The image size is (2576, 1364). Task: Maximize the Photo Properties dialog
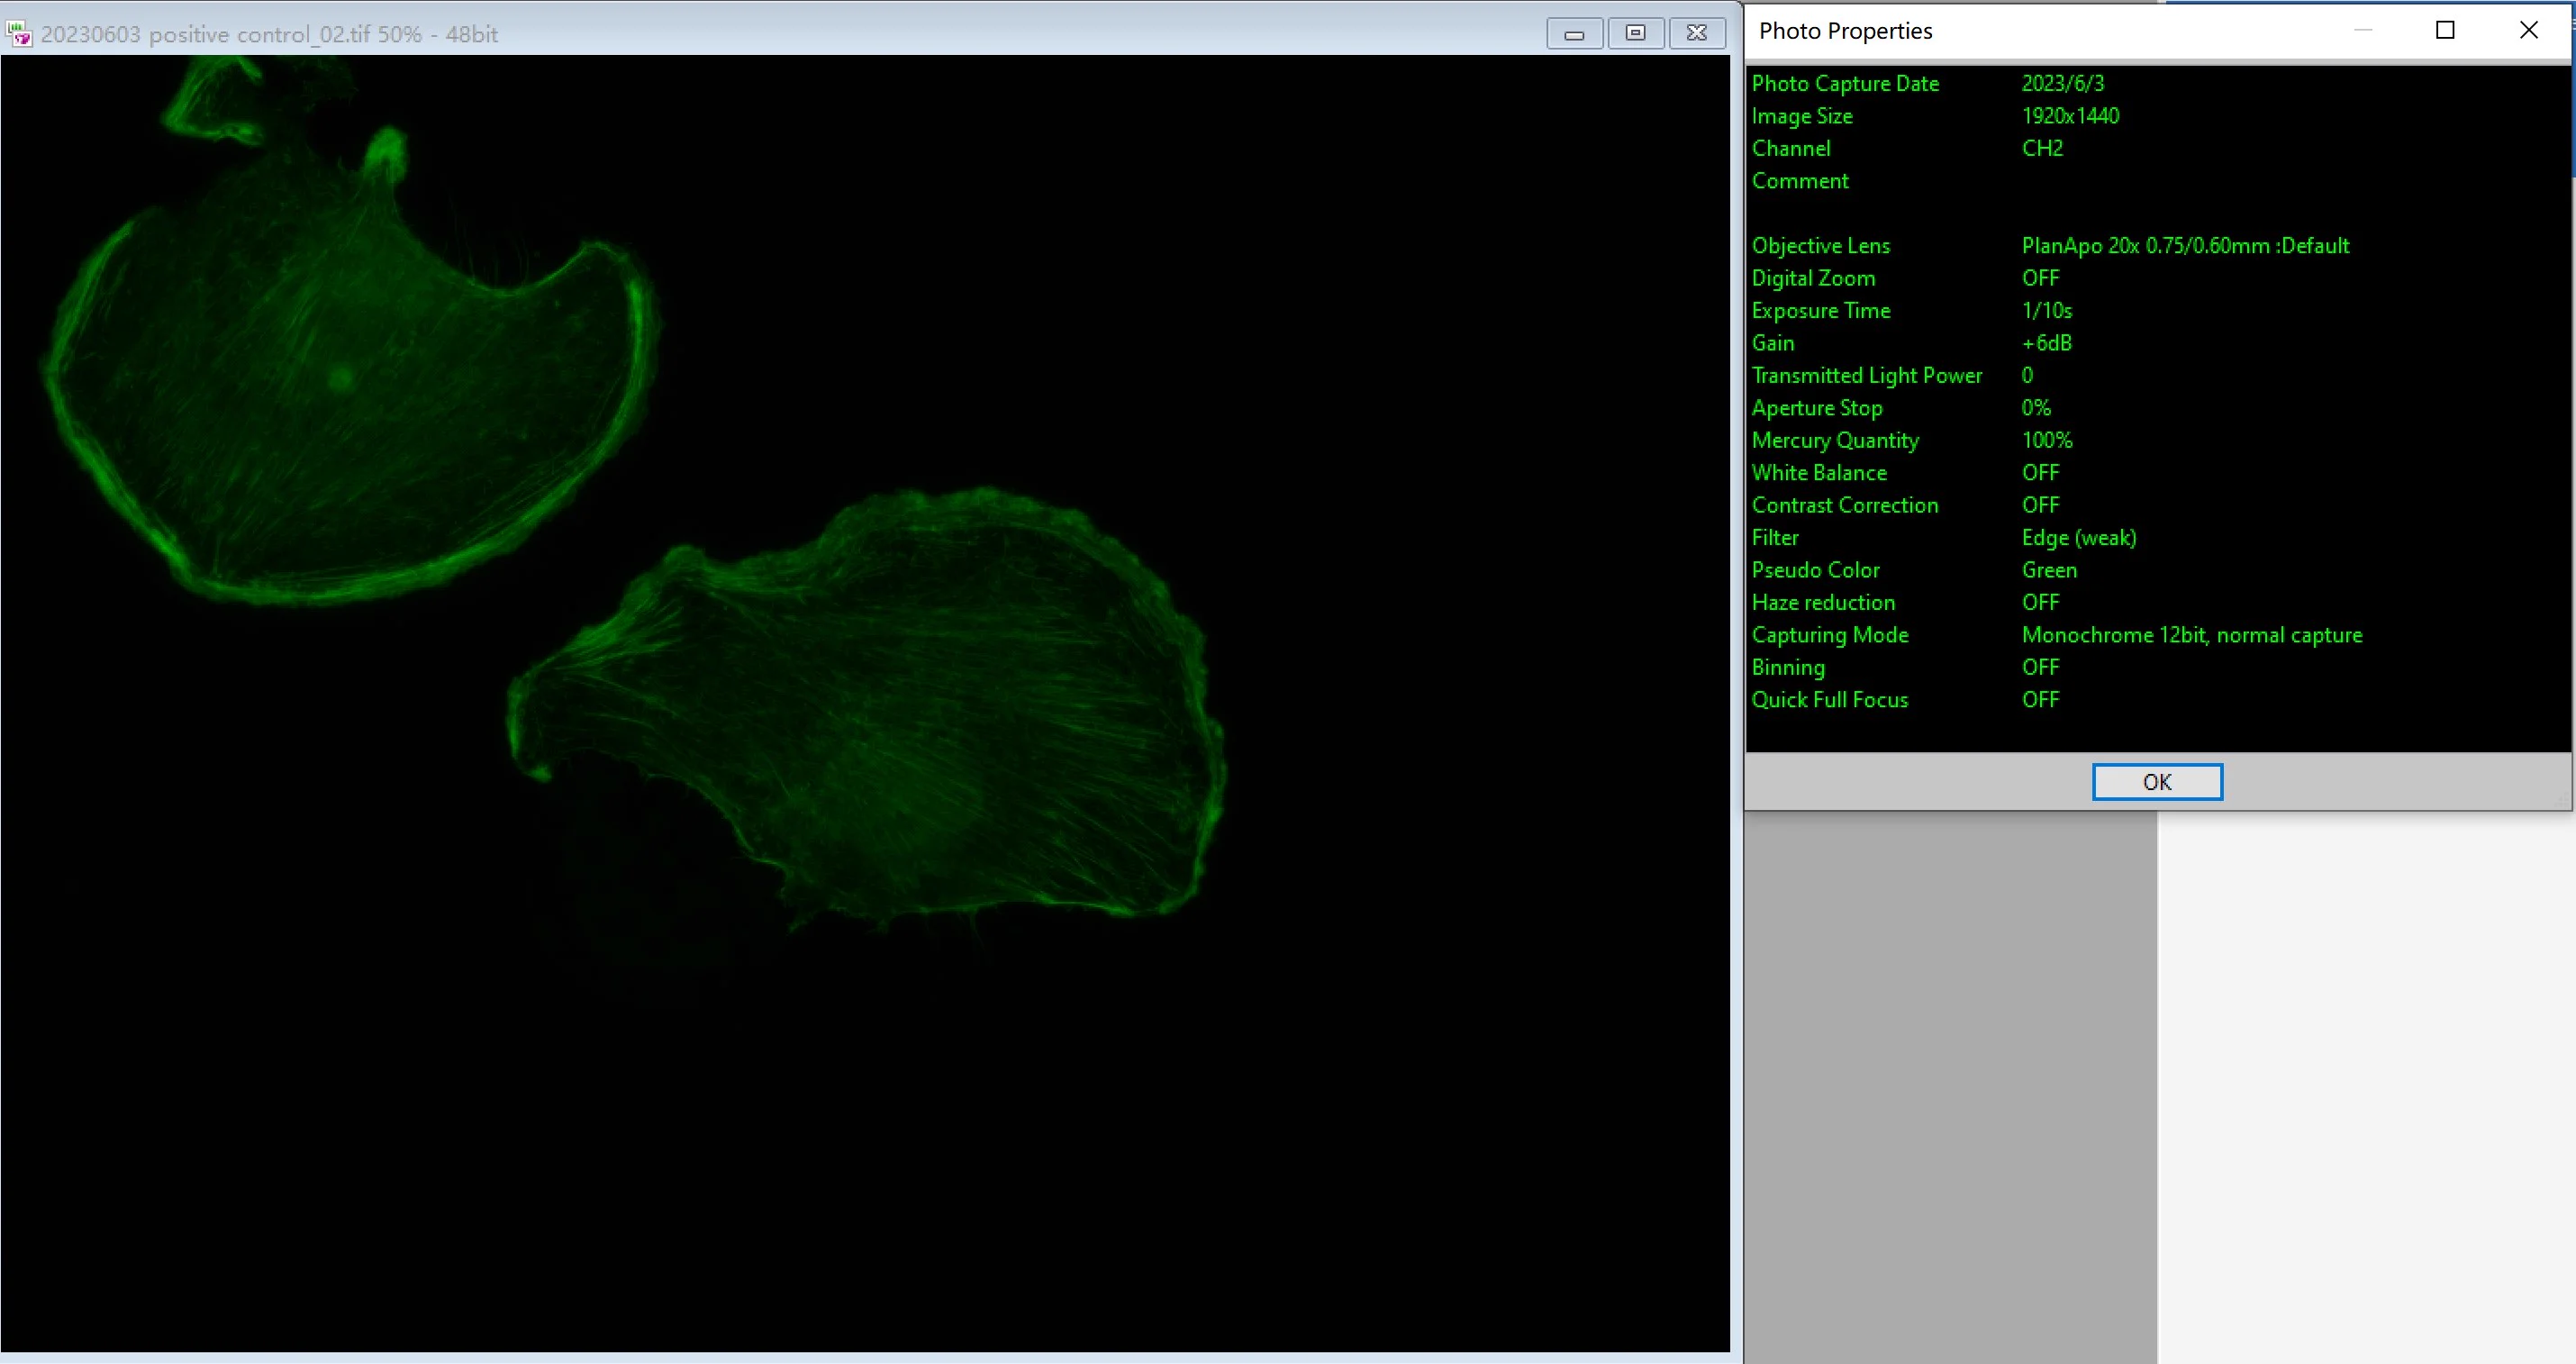tap(2445, 30)
